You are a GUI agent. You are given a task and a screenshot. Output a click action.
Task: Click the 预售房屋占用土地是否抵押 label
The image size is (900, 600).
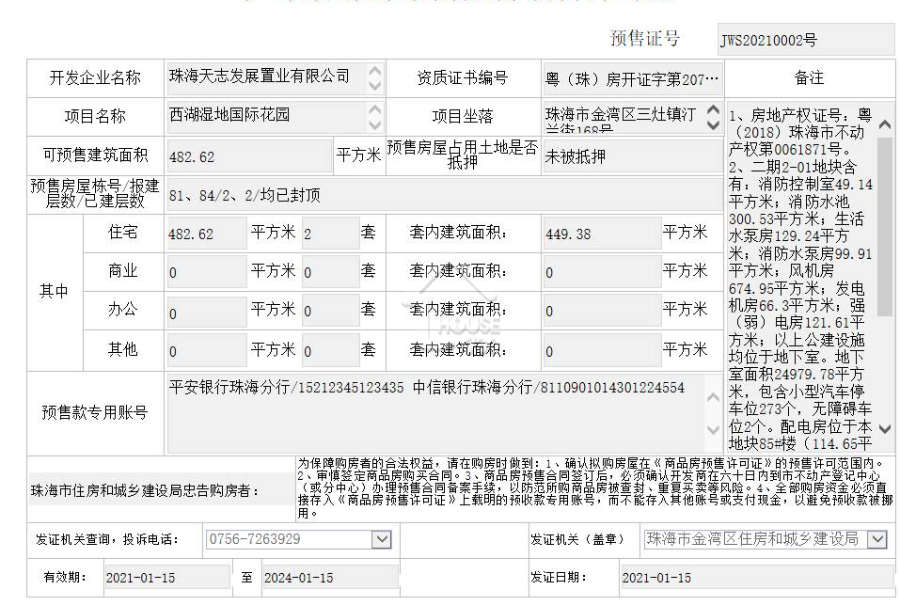[463, 155]
